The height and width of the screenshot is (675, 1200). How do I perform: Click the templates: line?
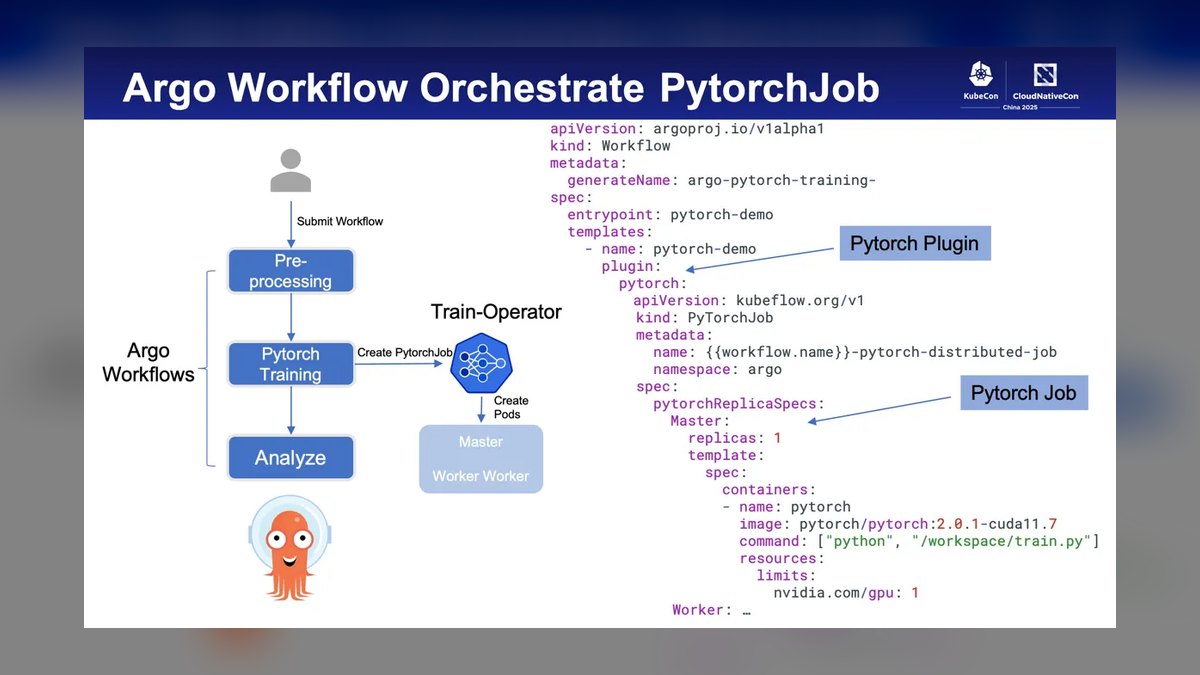tap(610, 231)
